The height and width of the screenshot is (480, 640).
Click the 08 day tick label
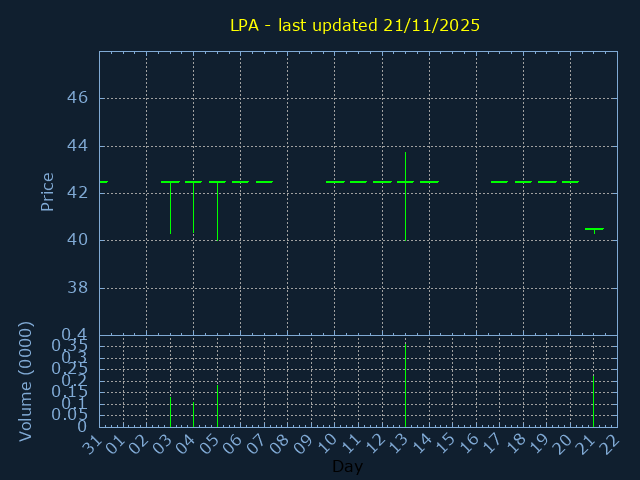pos(281,444)
